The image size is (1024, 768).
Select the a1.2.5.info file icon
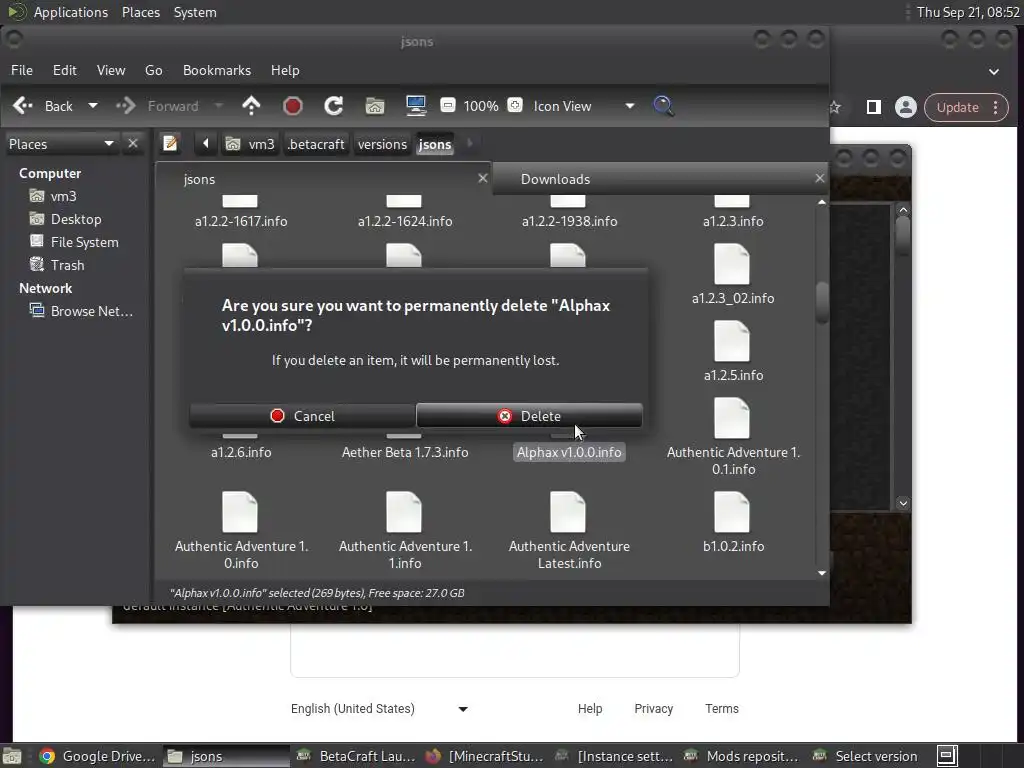[732, 341]
